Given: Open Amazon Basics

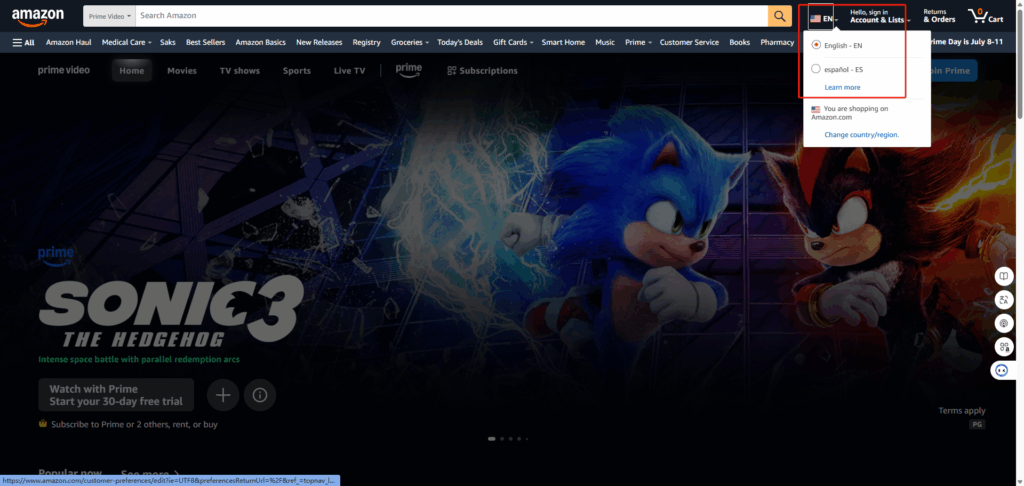Looking at the screenshot, I should tap(261, 42).
